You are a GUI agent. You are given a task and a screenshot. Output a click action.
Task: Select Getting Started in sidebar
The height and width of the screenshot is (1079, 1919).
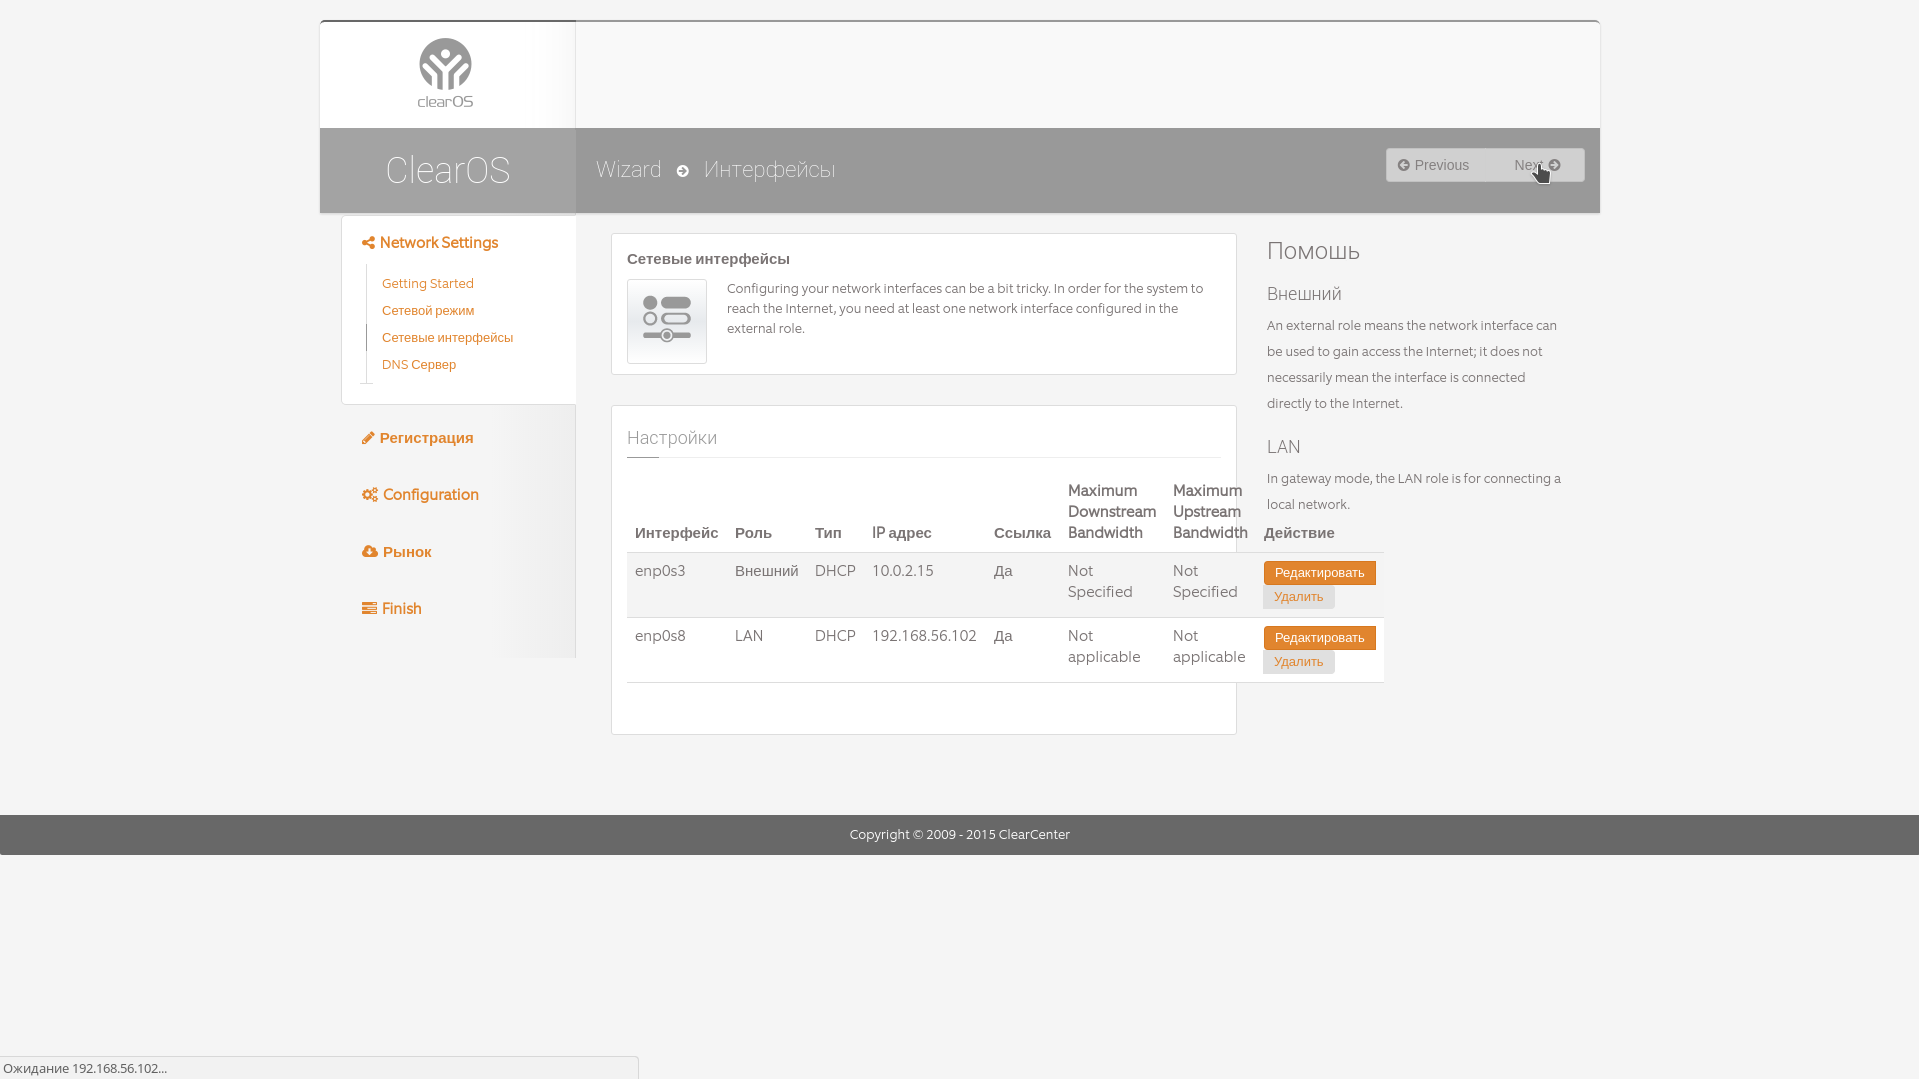pyautogui.click(x=428, y=284)
